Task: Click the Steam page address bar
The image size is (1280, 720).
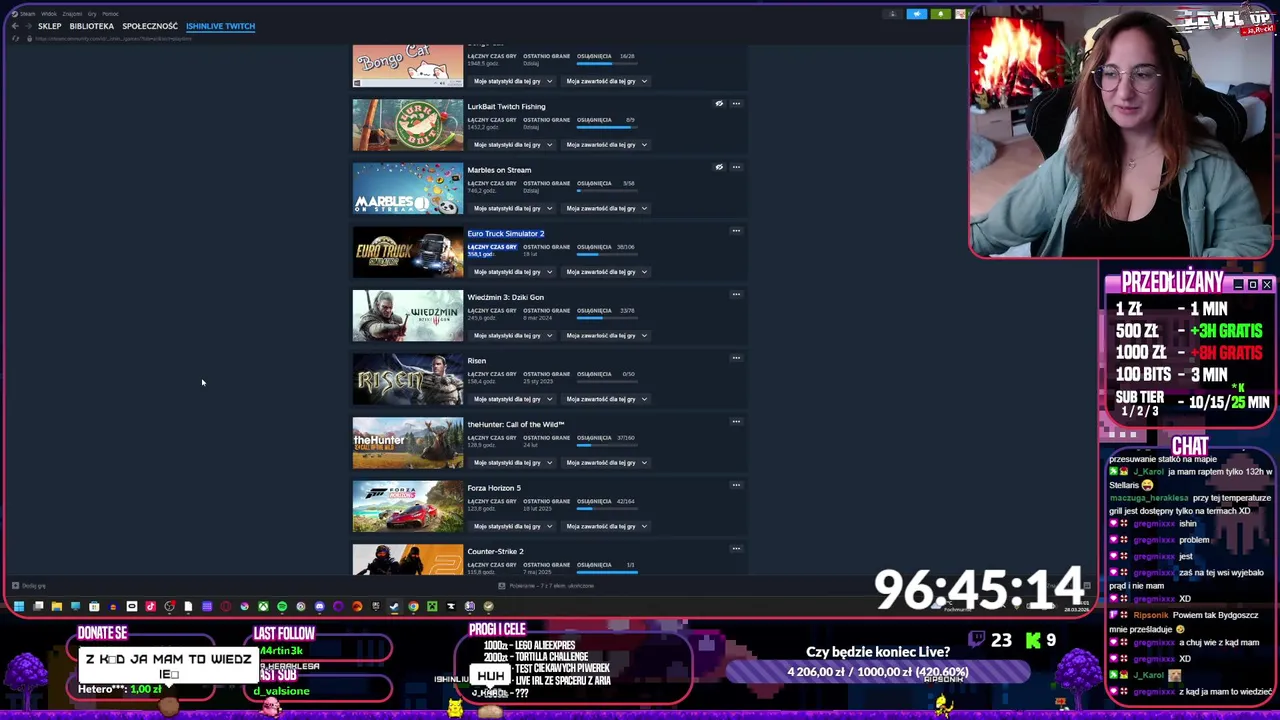Action: point(113,39)
